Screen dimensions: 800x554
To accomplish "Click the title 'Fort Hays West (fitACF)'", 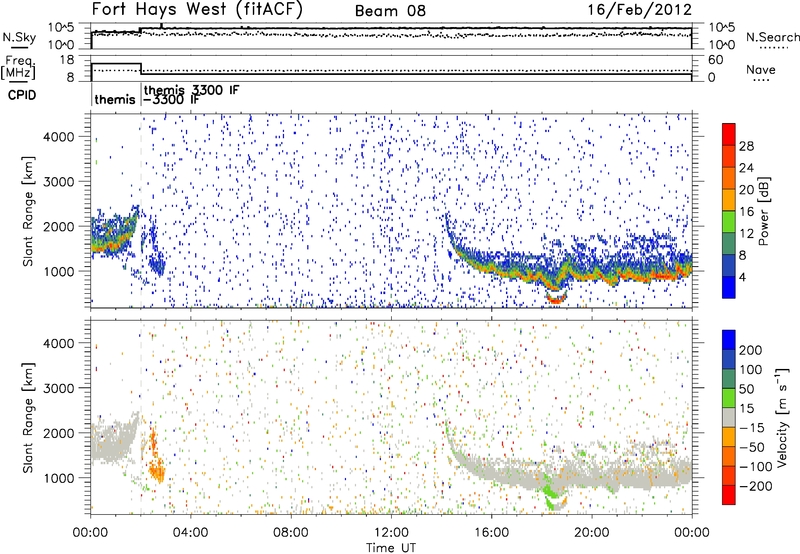I will click(x=197, y=9).
